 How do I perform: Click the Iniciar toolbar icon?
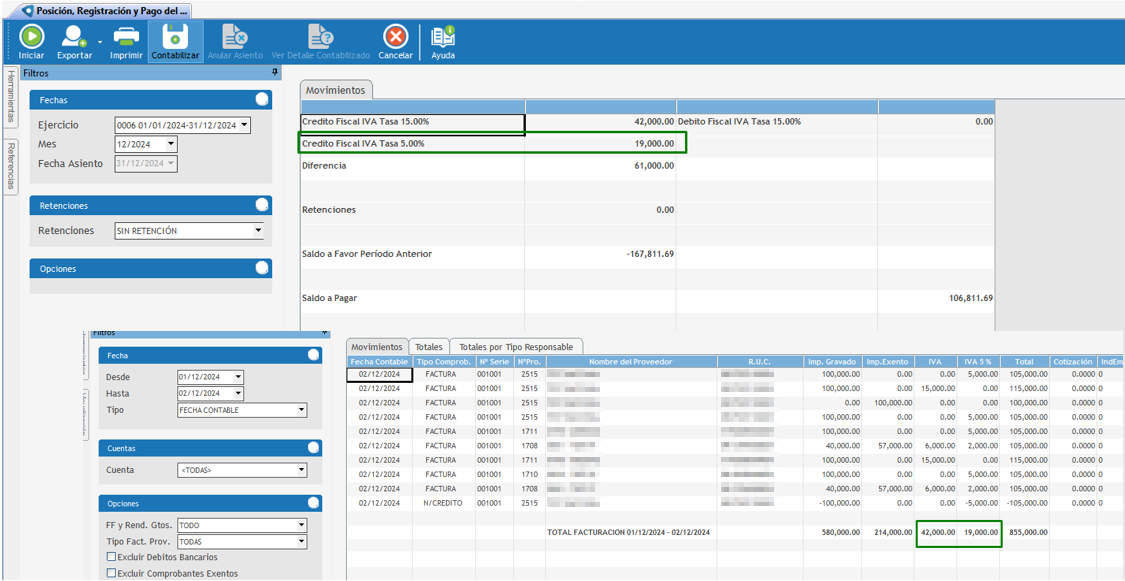point(31,37)
